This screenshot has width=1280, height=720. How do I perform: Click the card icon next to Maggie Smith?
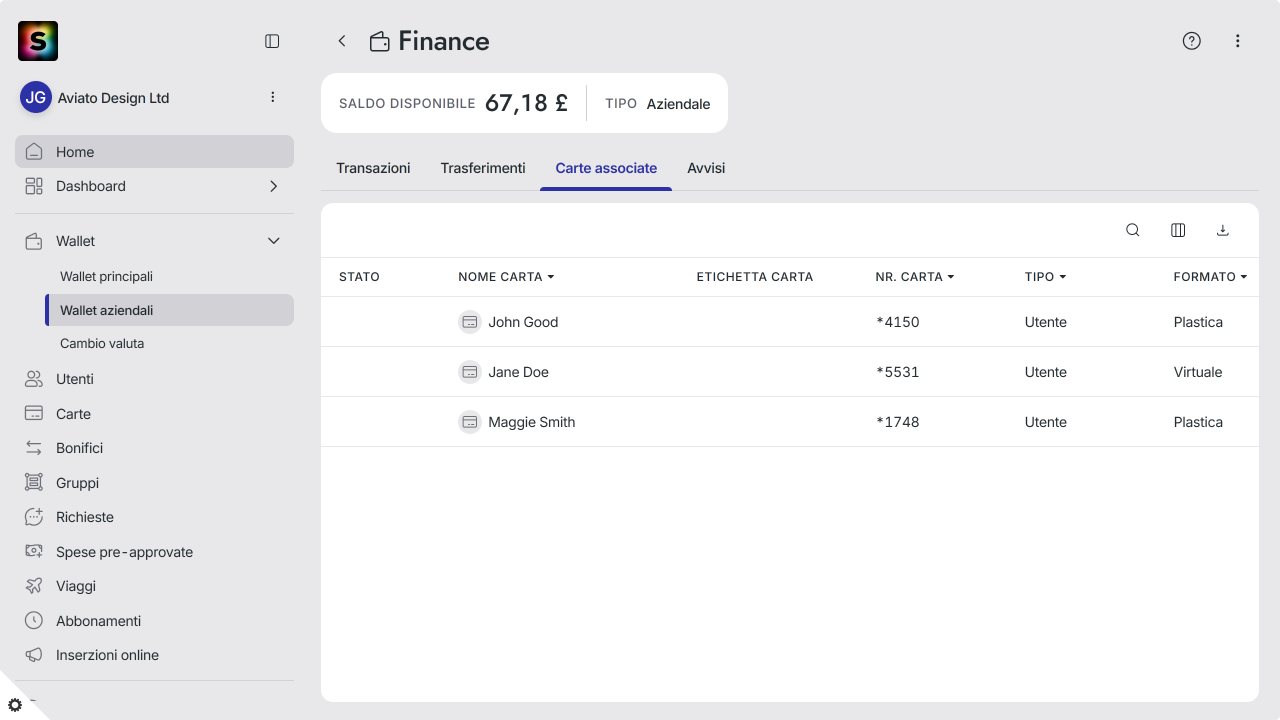[470, 422]
